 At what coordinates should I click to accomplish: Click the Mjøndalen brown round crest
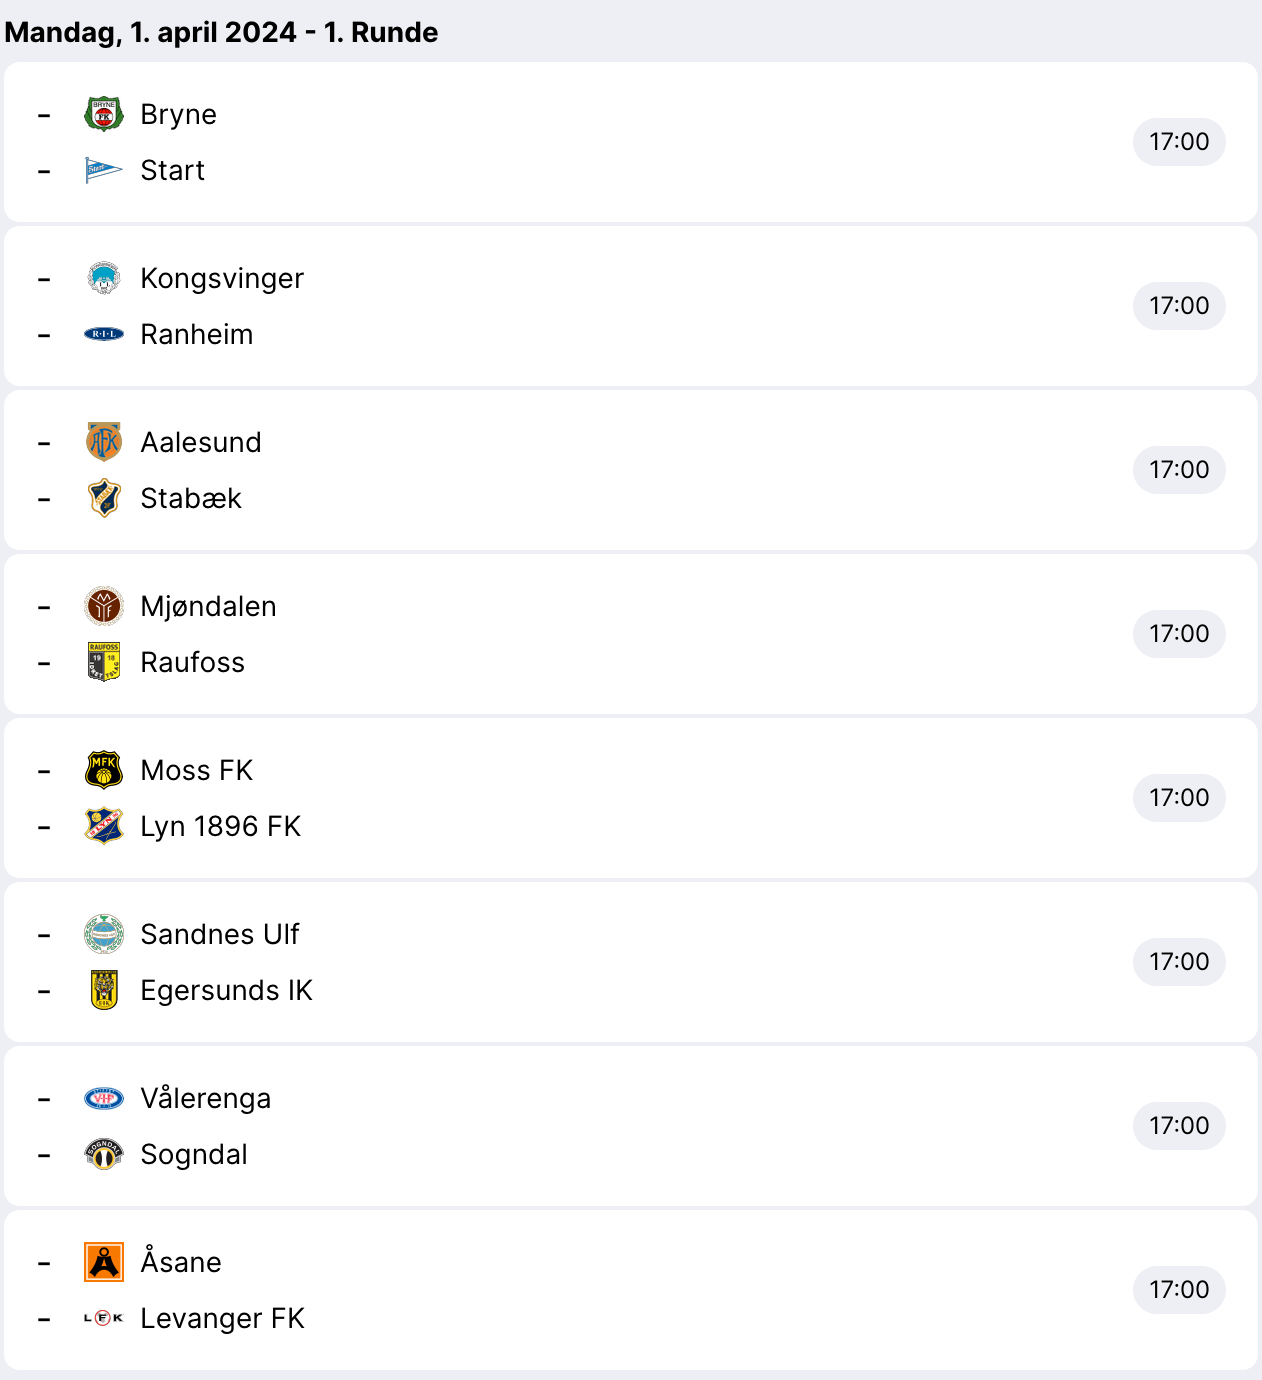click(x=104, y=606)
